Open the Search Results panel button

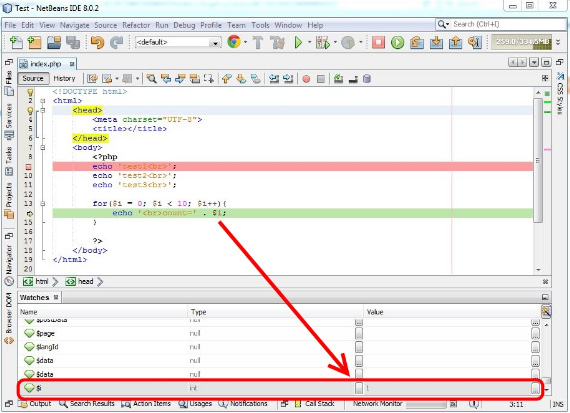pyautogui.click(x=87, y=404)
